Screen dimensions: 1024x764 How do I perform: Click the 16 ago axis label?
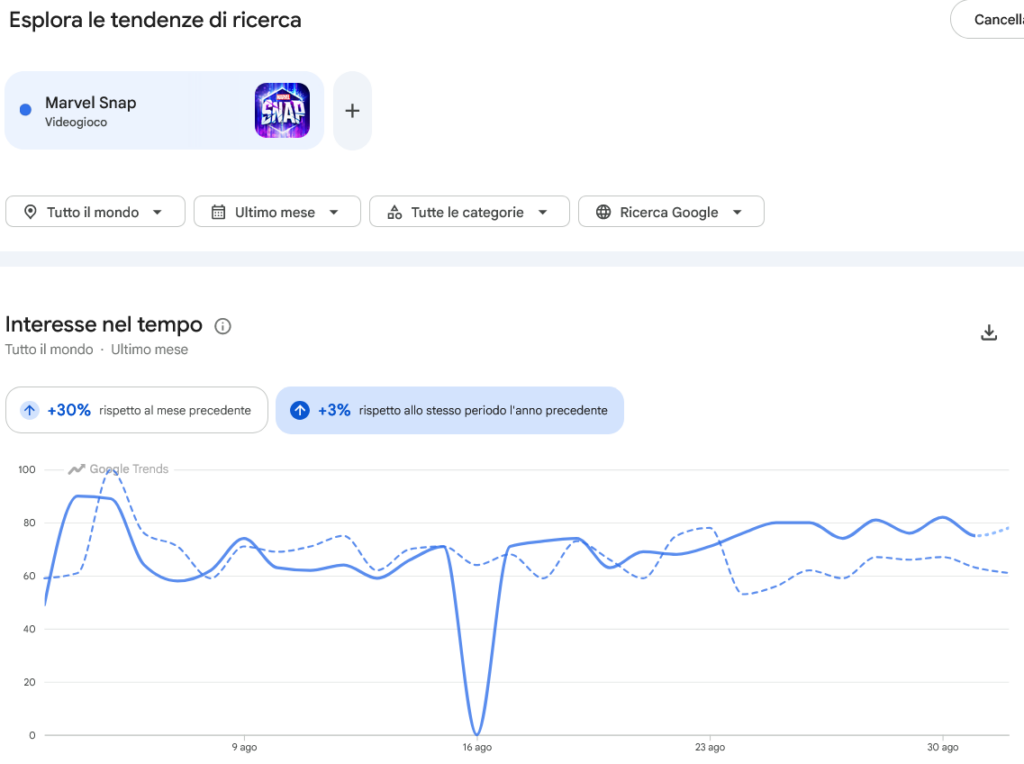(477, 747)
